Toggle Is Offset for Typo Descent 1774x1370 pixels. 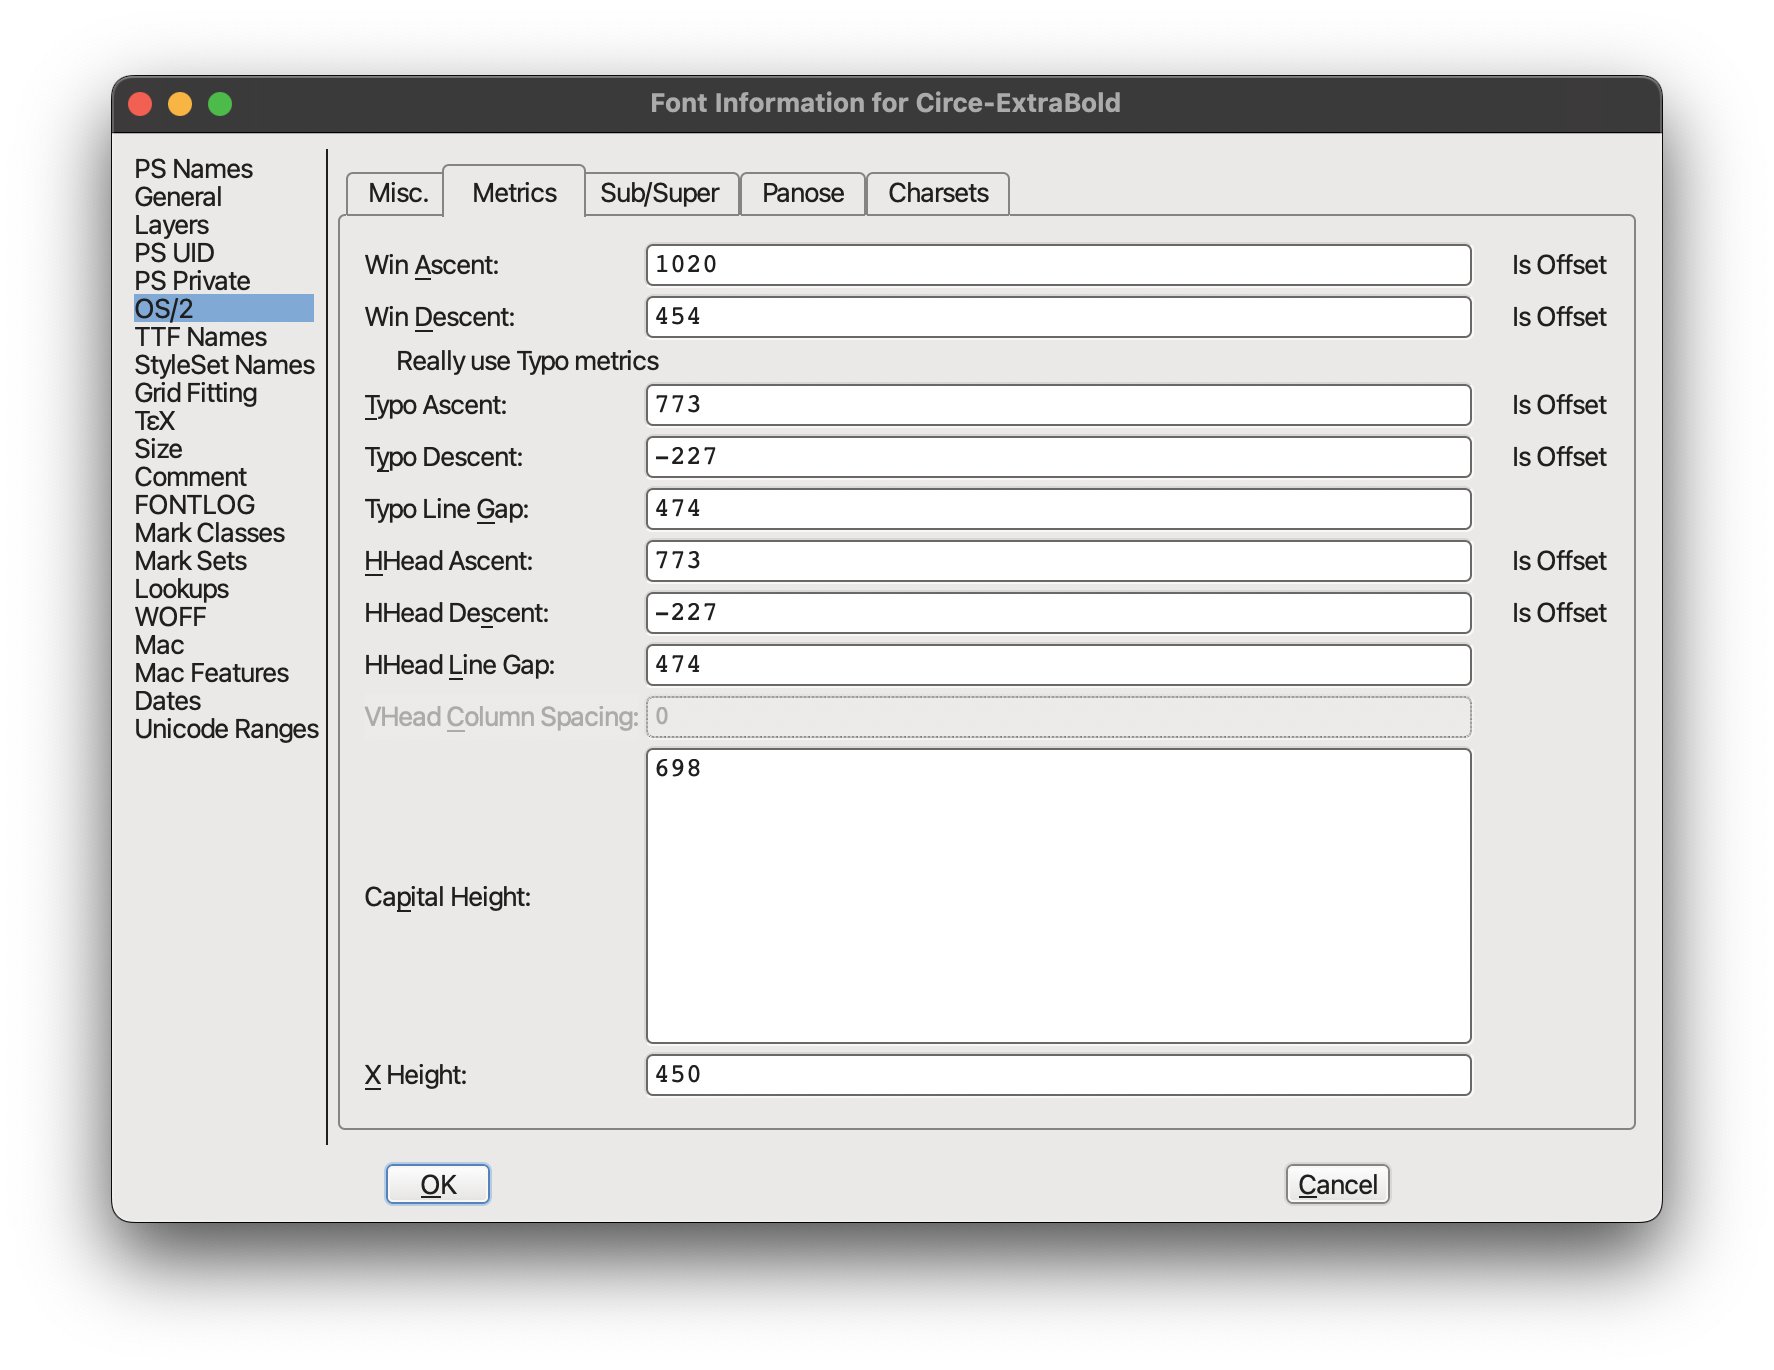pos(1557,457)
